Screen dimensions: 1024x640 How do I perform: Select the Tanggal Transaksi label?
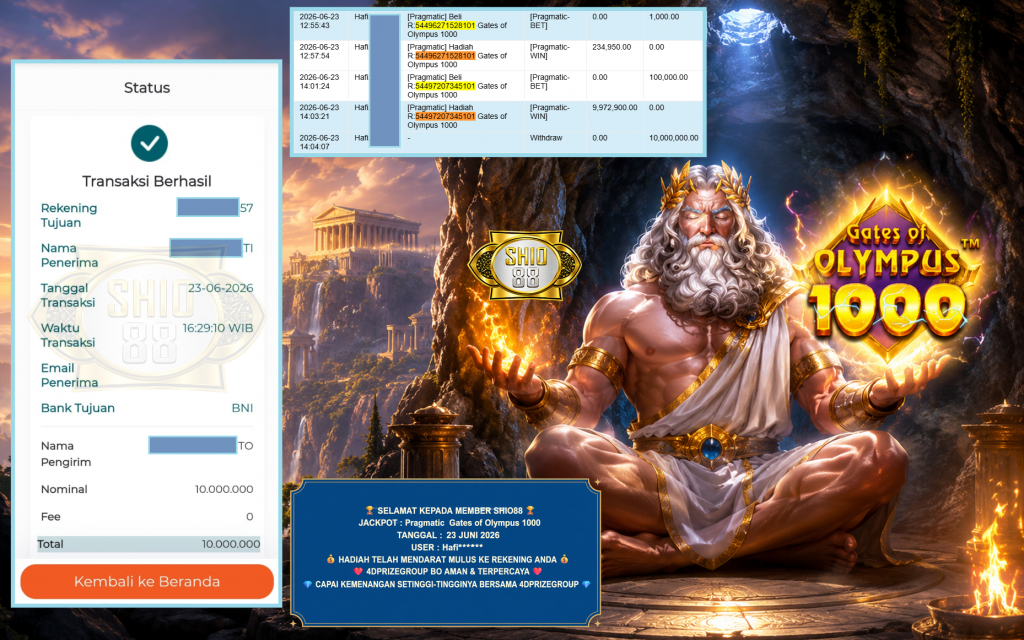point(68,295)
